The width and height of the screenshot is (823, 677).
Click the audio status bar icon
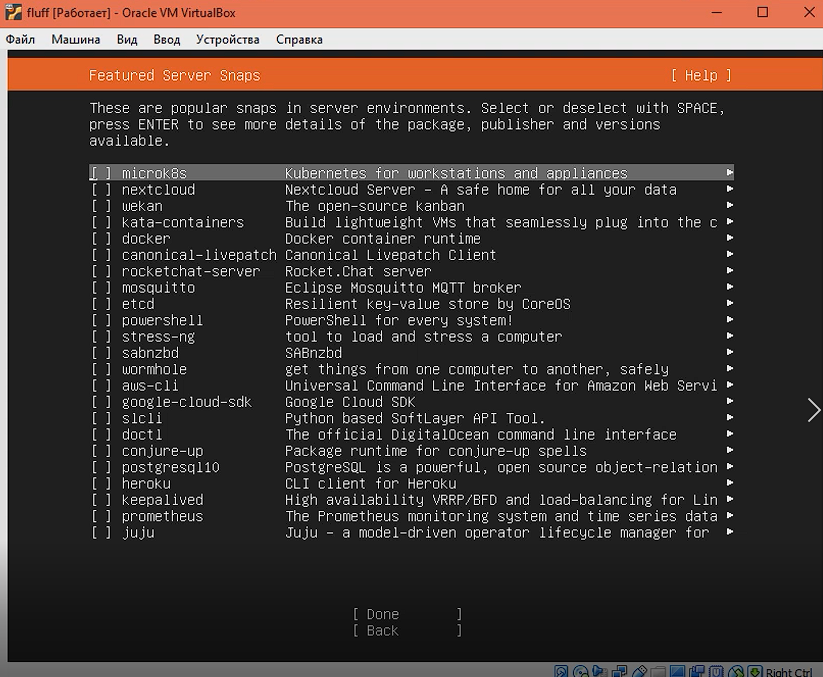[599, 671]
